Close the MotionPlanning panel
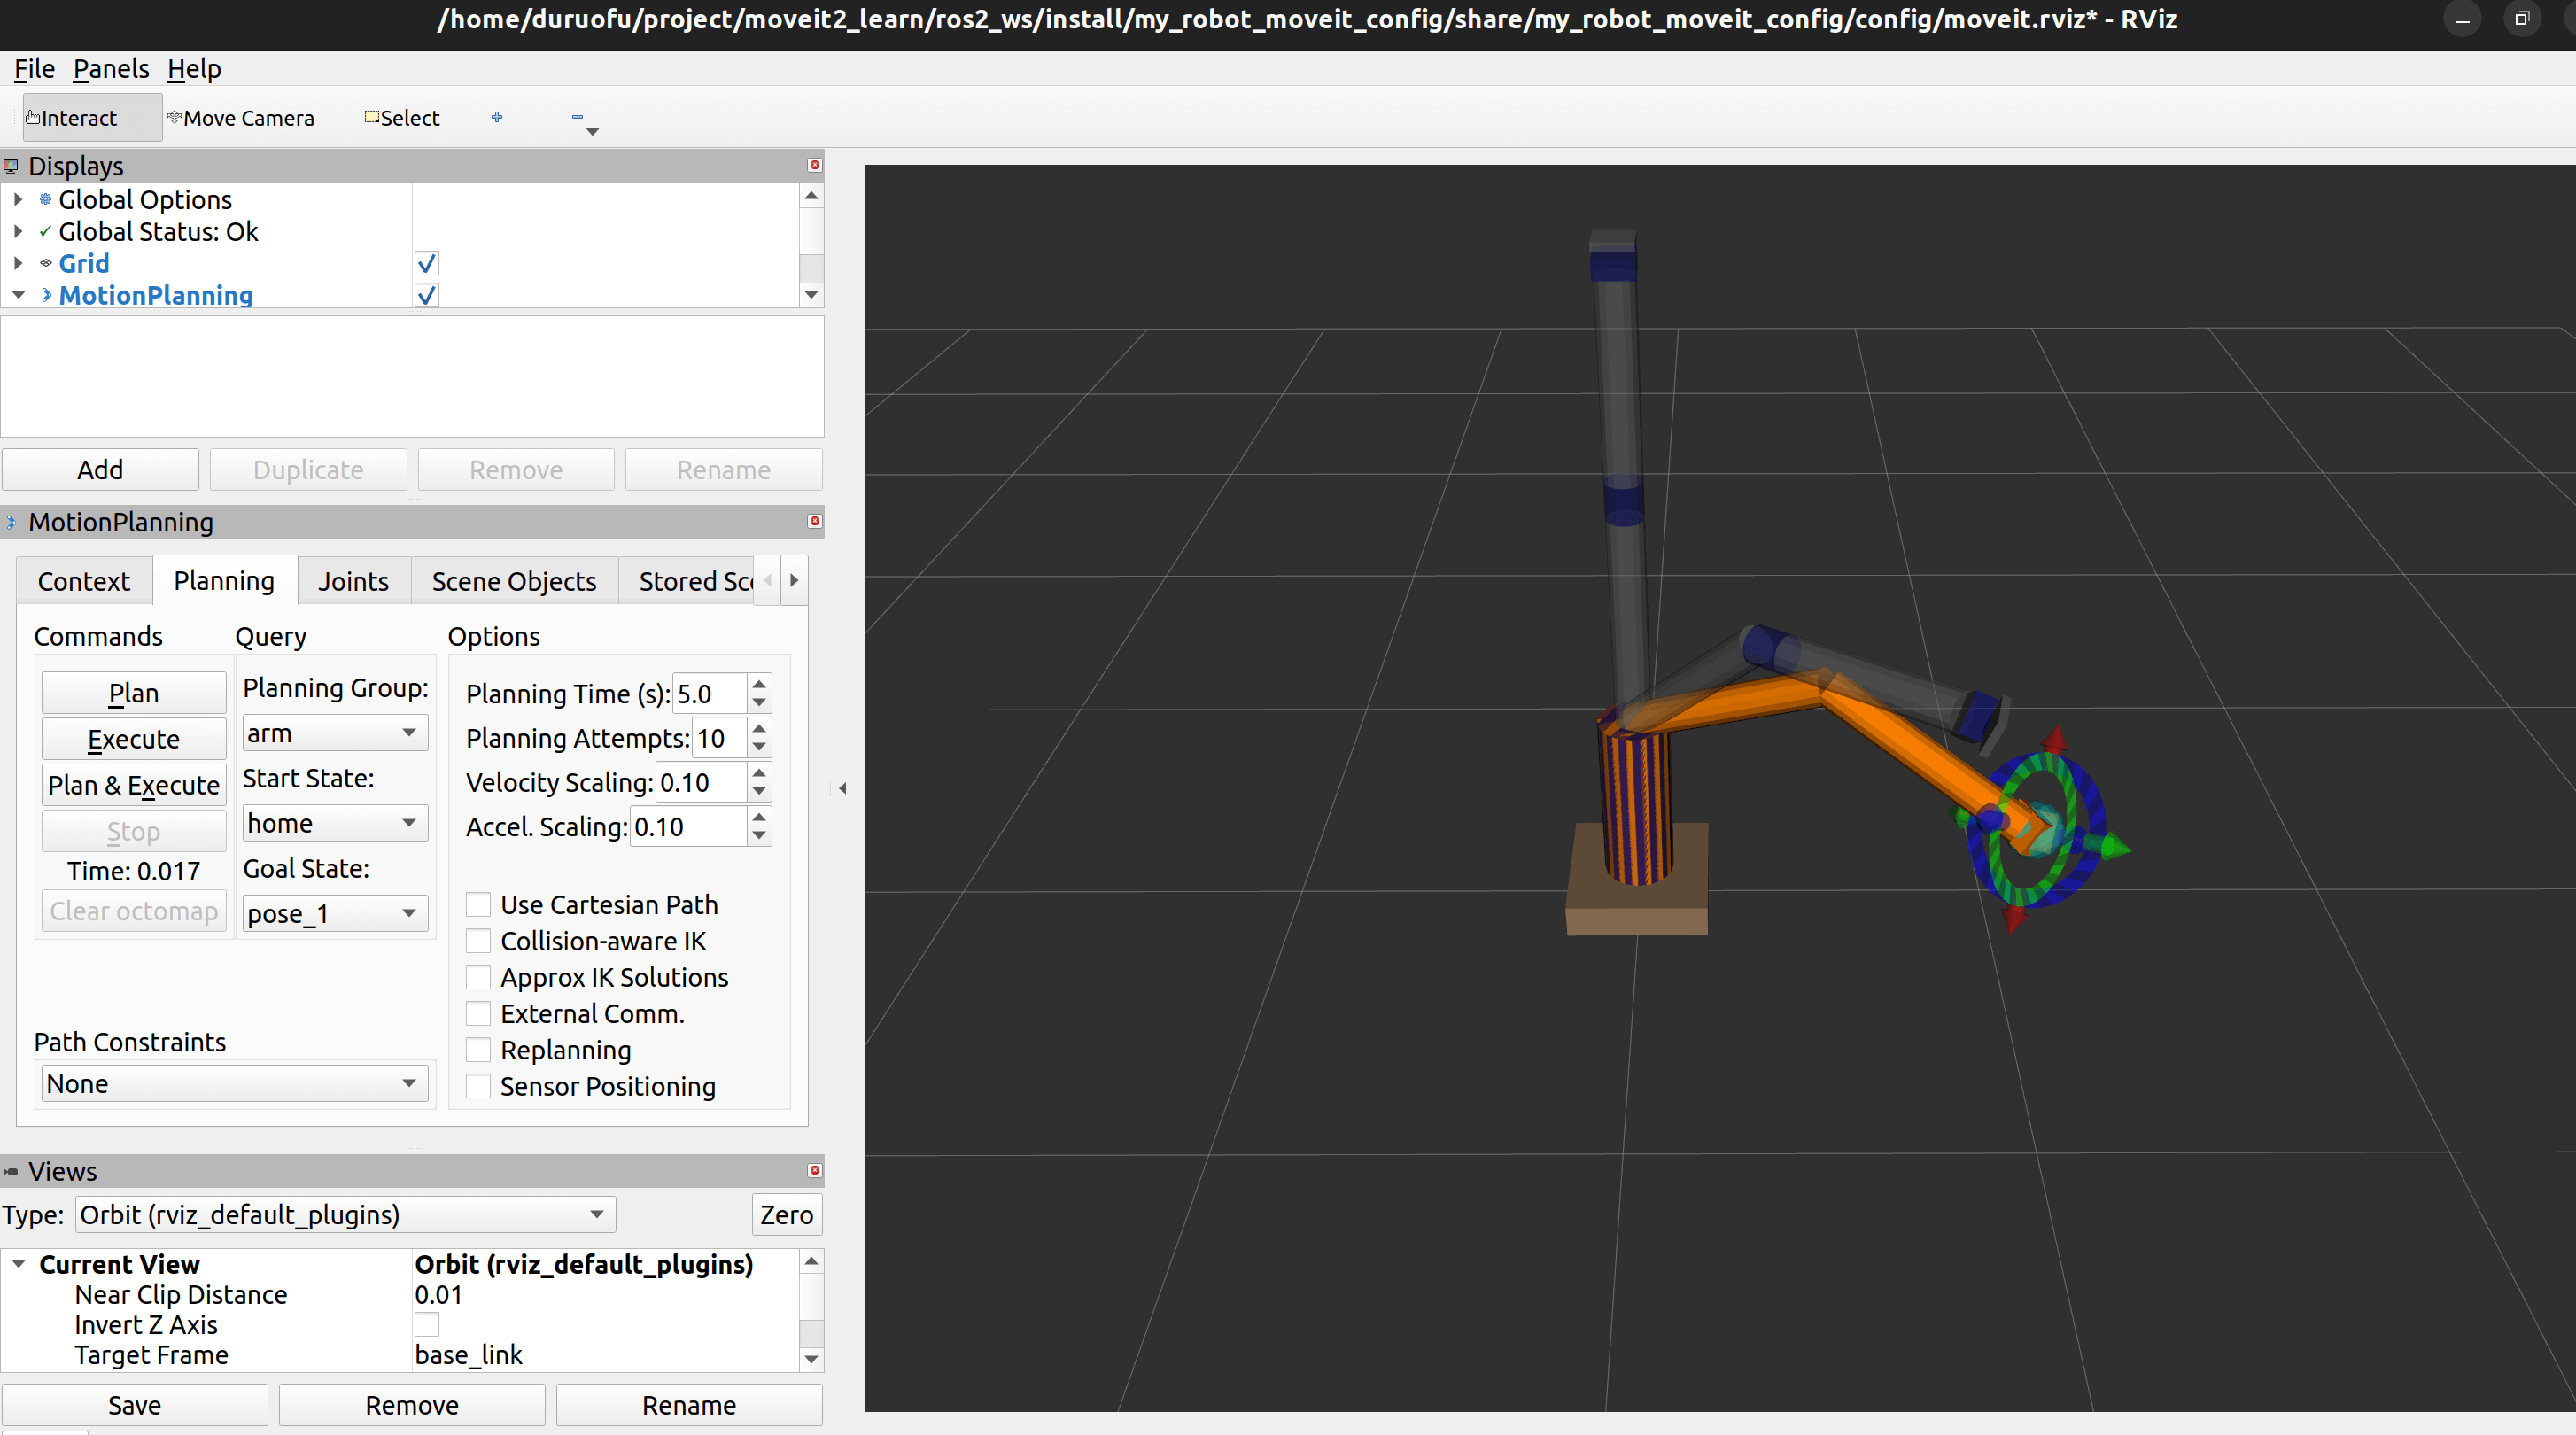 (x=814, y=521)
